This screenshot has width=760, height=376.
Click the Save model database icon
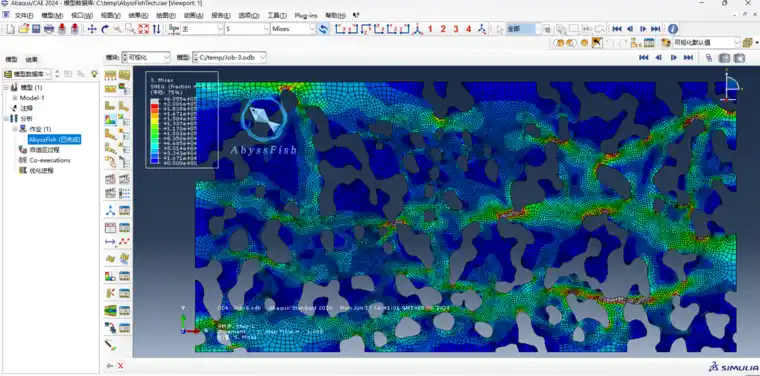tap(36, 29)
